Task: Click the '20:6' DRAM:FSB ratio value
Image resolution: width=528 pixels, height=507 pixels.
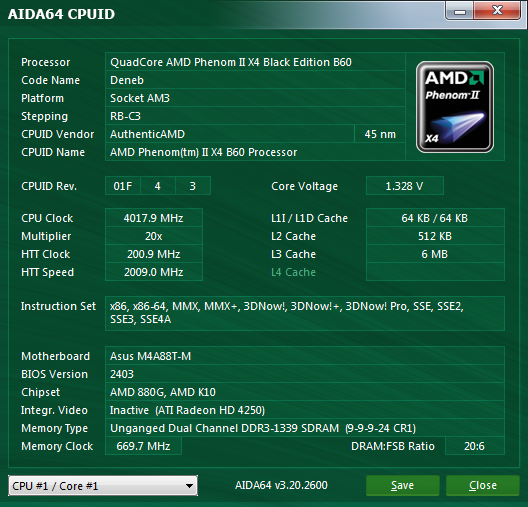Action: [x=474, y=446]
